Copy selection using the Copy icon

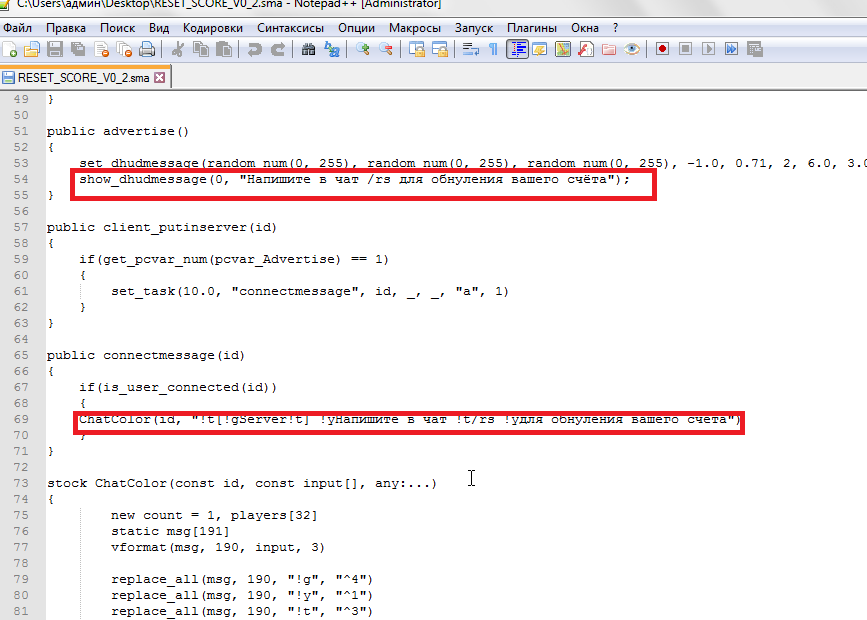pyautogui.click(x=201, y=50)
